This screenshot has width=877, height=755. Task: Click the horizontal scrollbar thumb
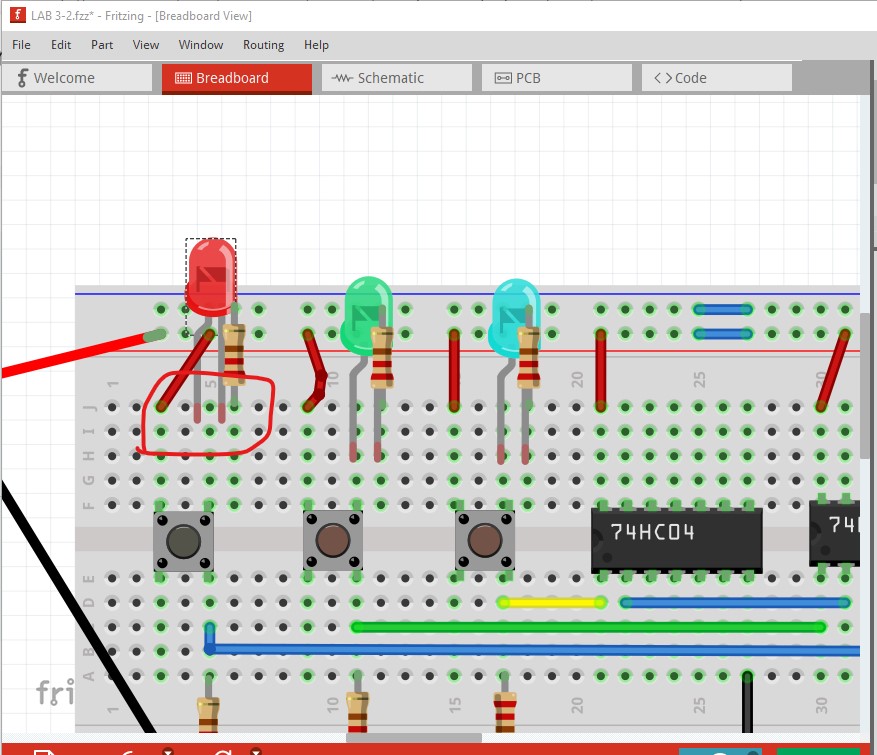tap(413, 739)
